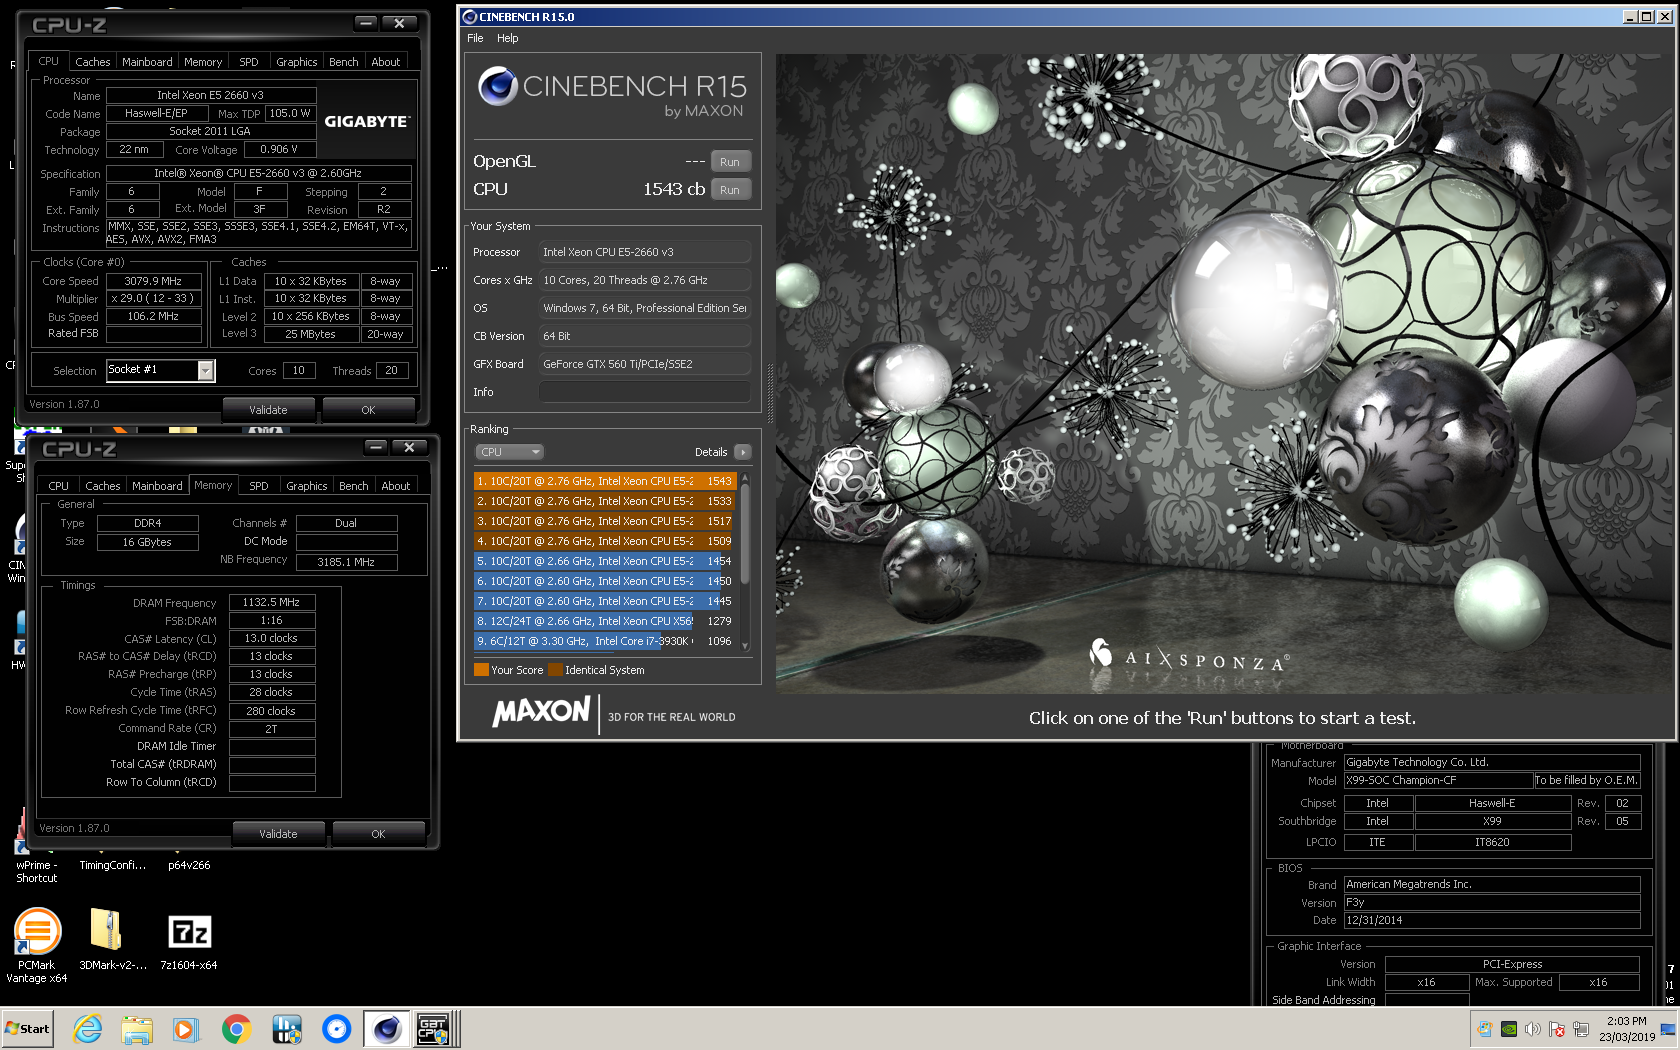Open Internet Explorer from the taskbar
The height and width of the screenshot is (1050, 1680).
87,1028
